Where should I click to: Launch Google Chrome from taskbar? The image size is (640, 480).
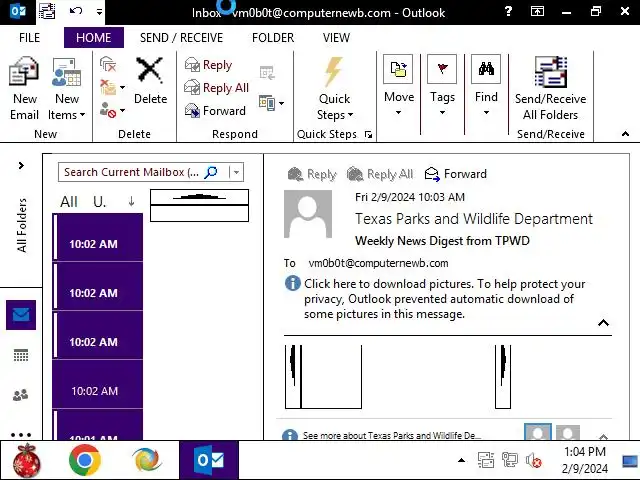[84, 460]
